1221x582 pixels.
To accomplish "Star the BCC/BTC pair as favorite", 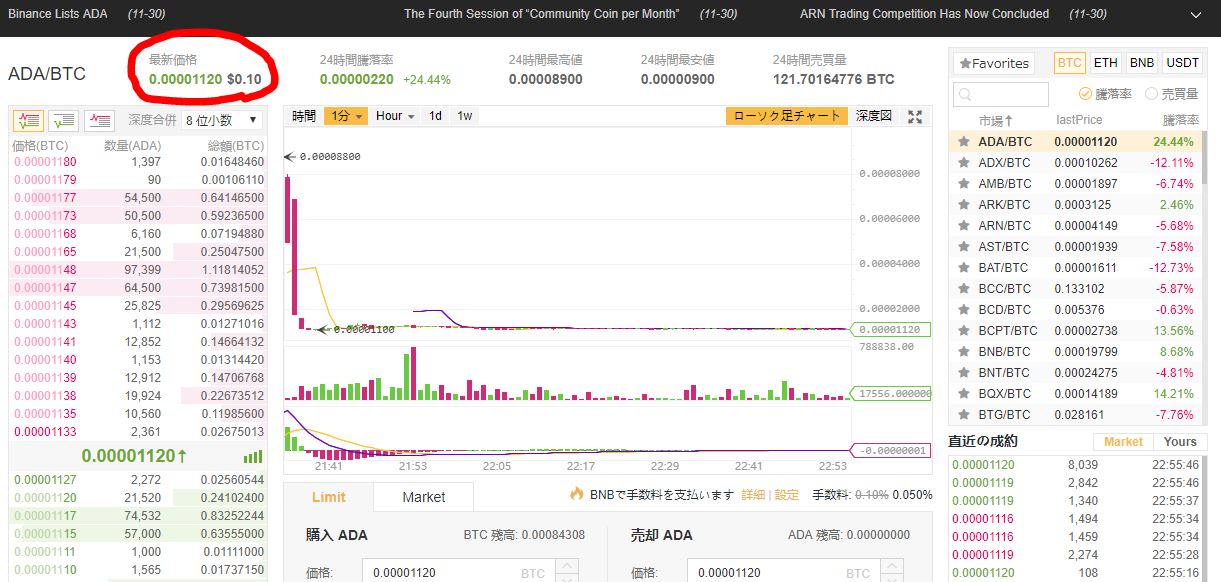I will pyautogui.click(x=964, y=289).
